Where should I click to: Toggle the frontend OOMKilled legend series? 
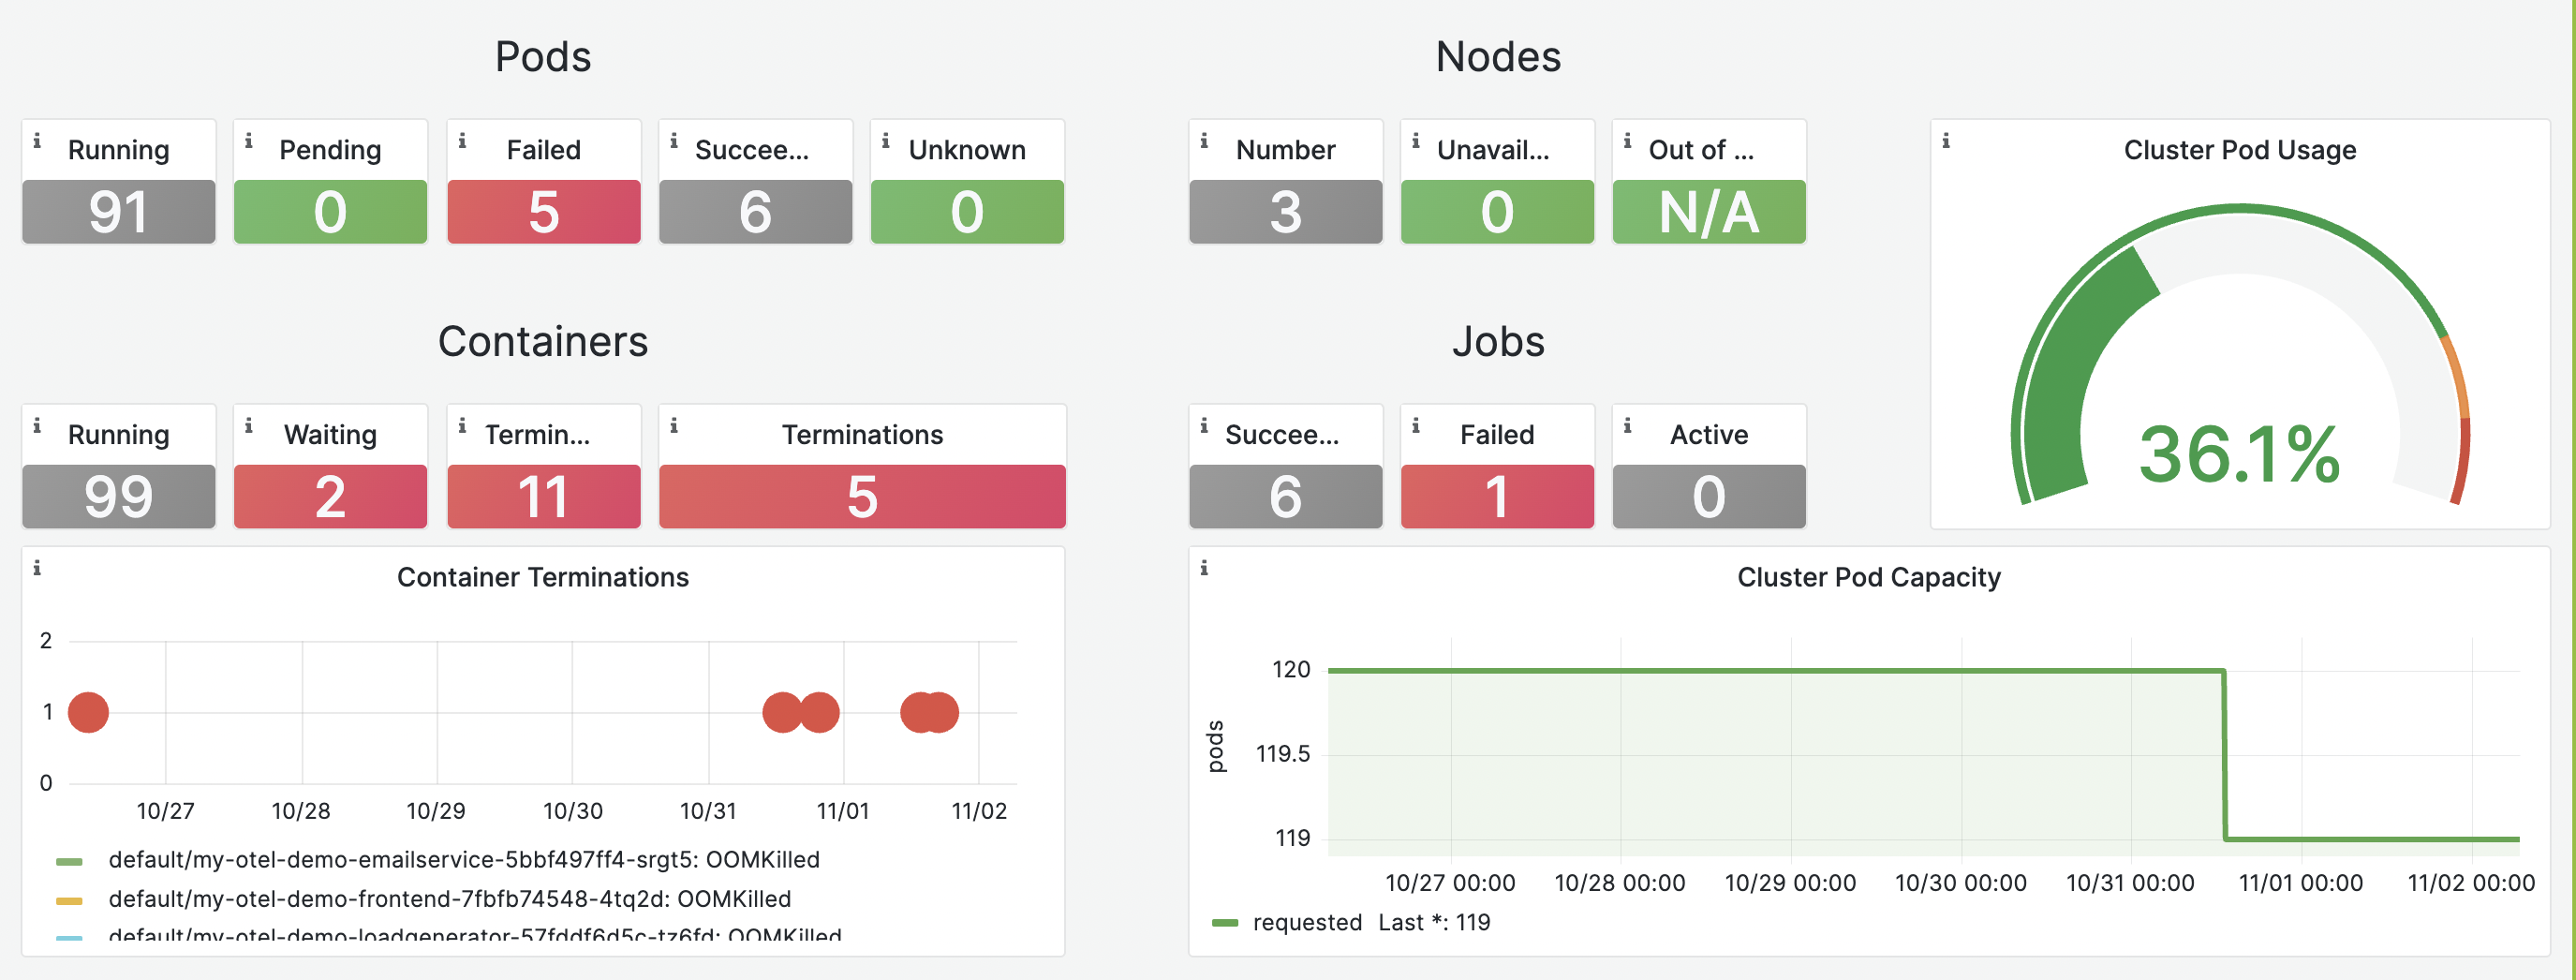450,899
